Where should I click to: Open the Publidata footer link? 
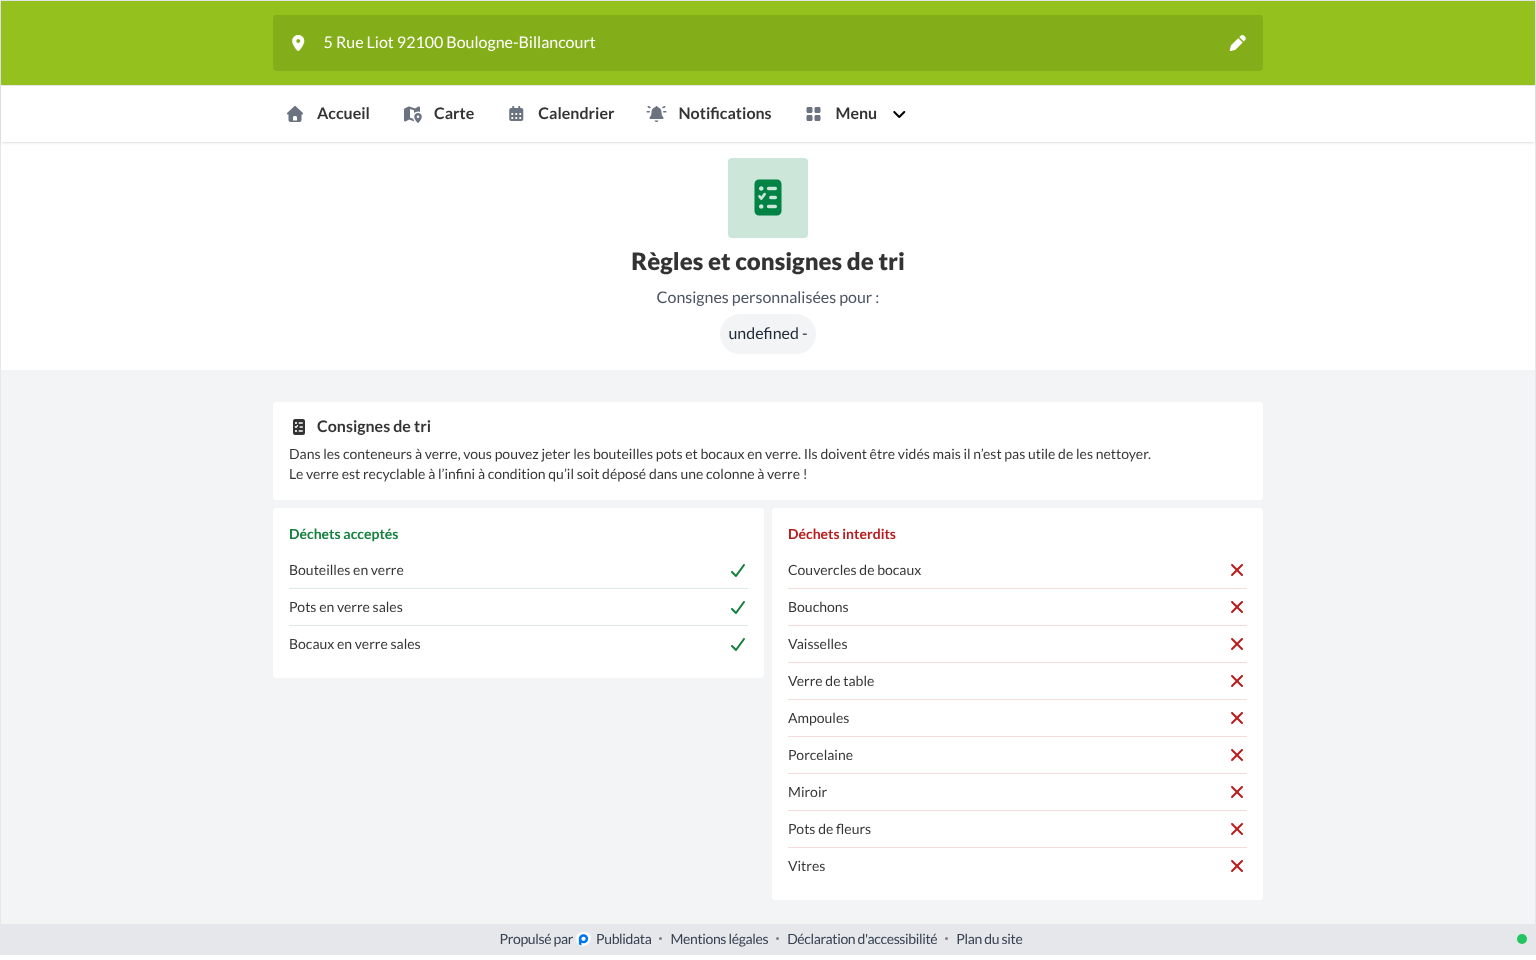(x=624, y=940)
